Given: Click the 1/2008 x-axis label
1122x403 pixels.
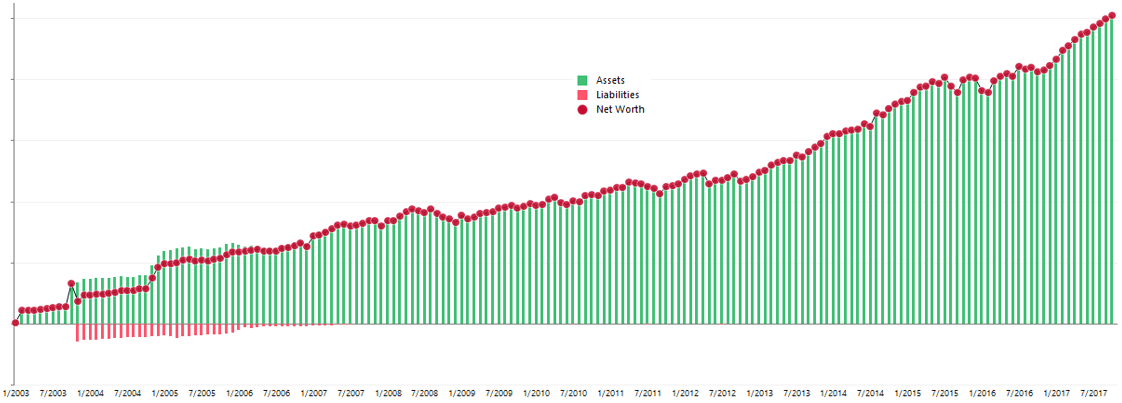Looking at the screenshot, I should tap(388, 394).
